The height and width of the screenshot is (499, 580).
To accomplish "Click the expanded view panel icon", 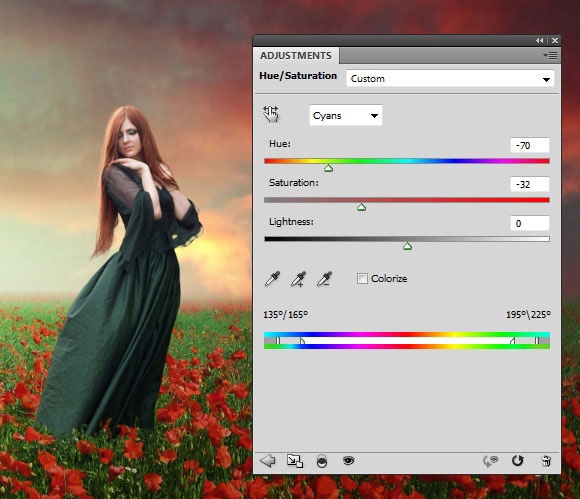I will pyautogui.click(x=295, y=461).
